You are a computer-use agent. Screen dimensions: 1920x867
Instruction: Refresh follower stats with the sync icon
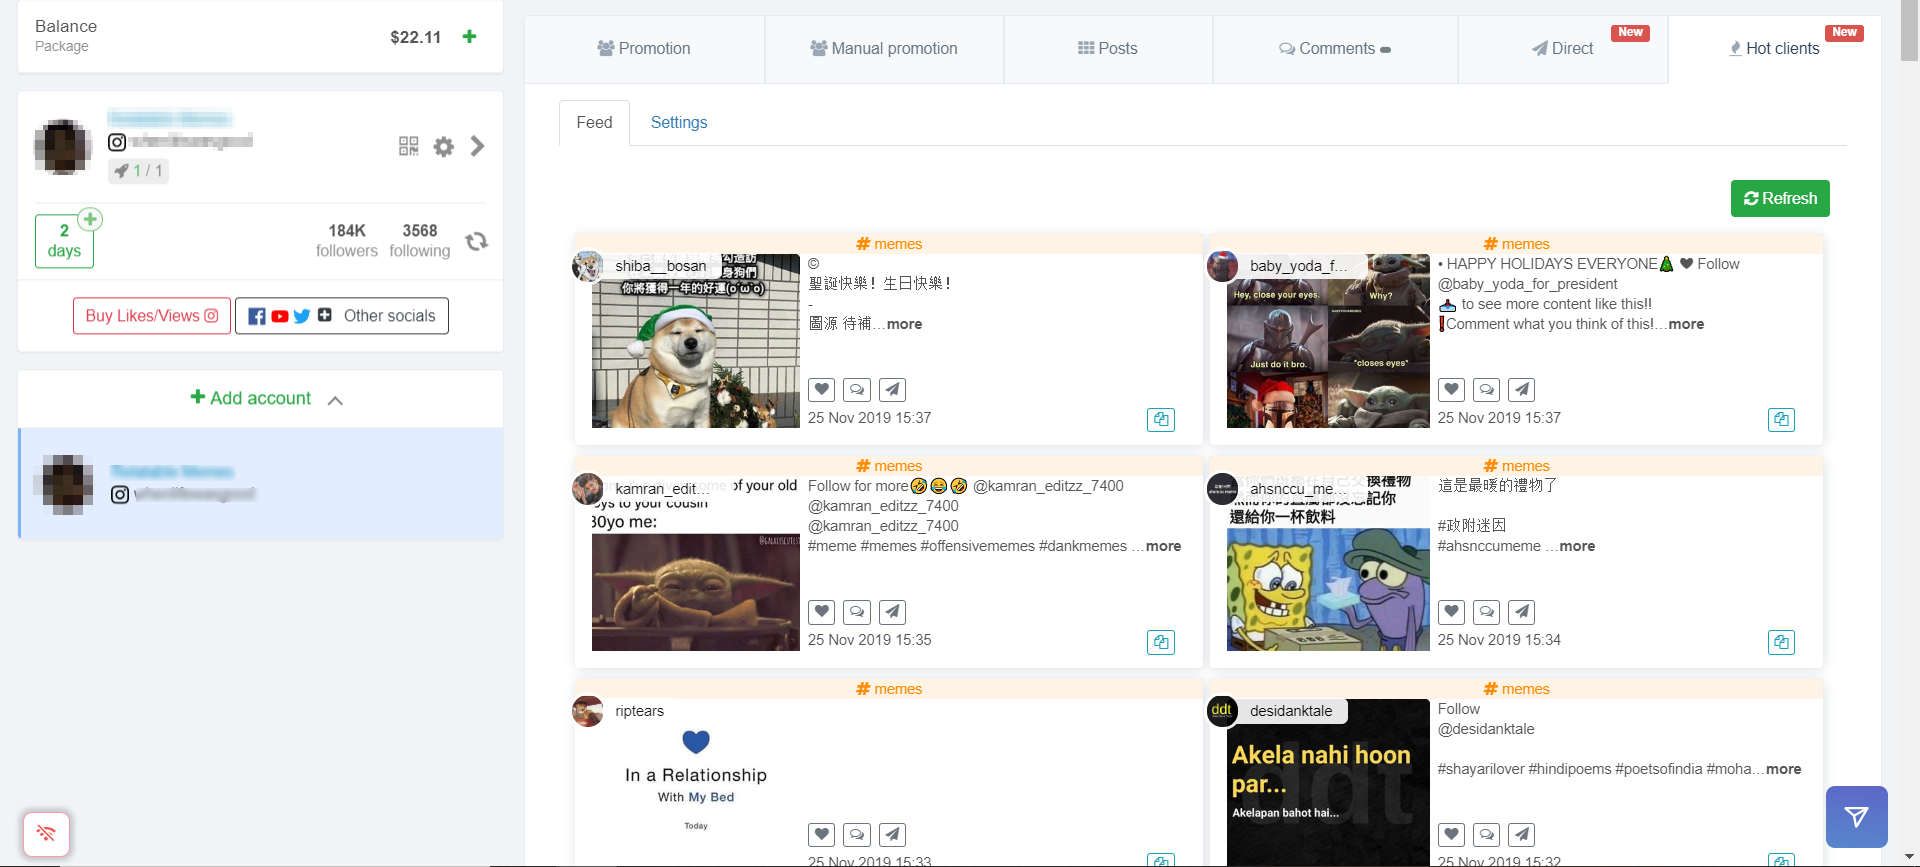click(x=477, y=241)
